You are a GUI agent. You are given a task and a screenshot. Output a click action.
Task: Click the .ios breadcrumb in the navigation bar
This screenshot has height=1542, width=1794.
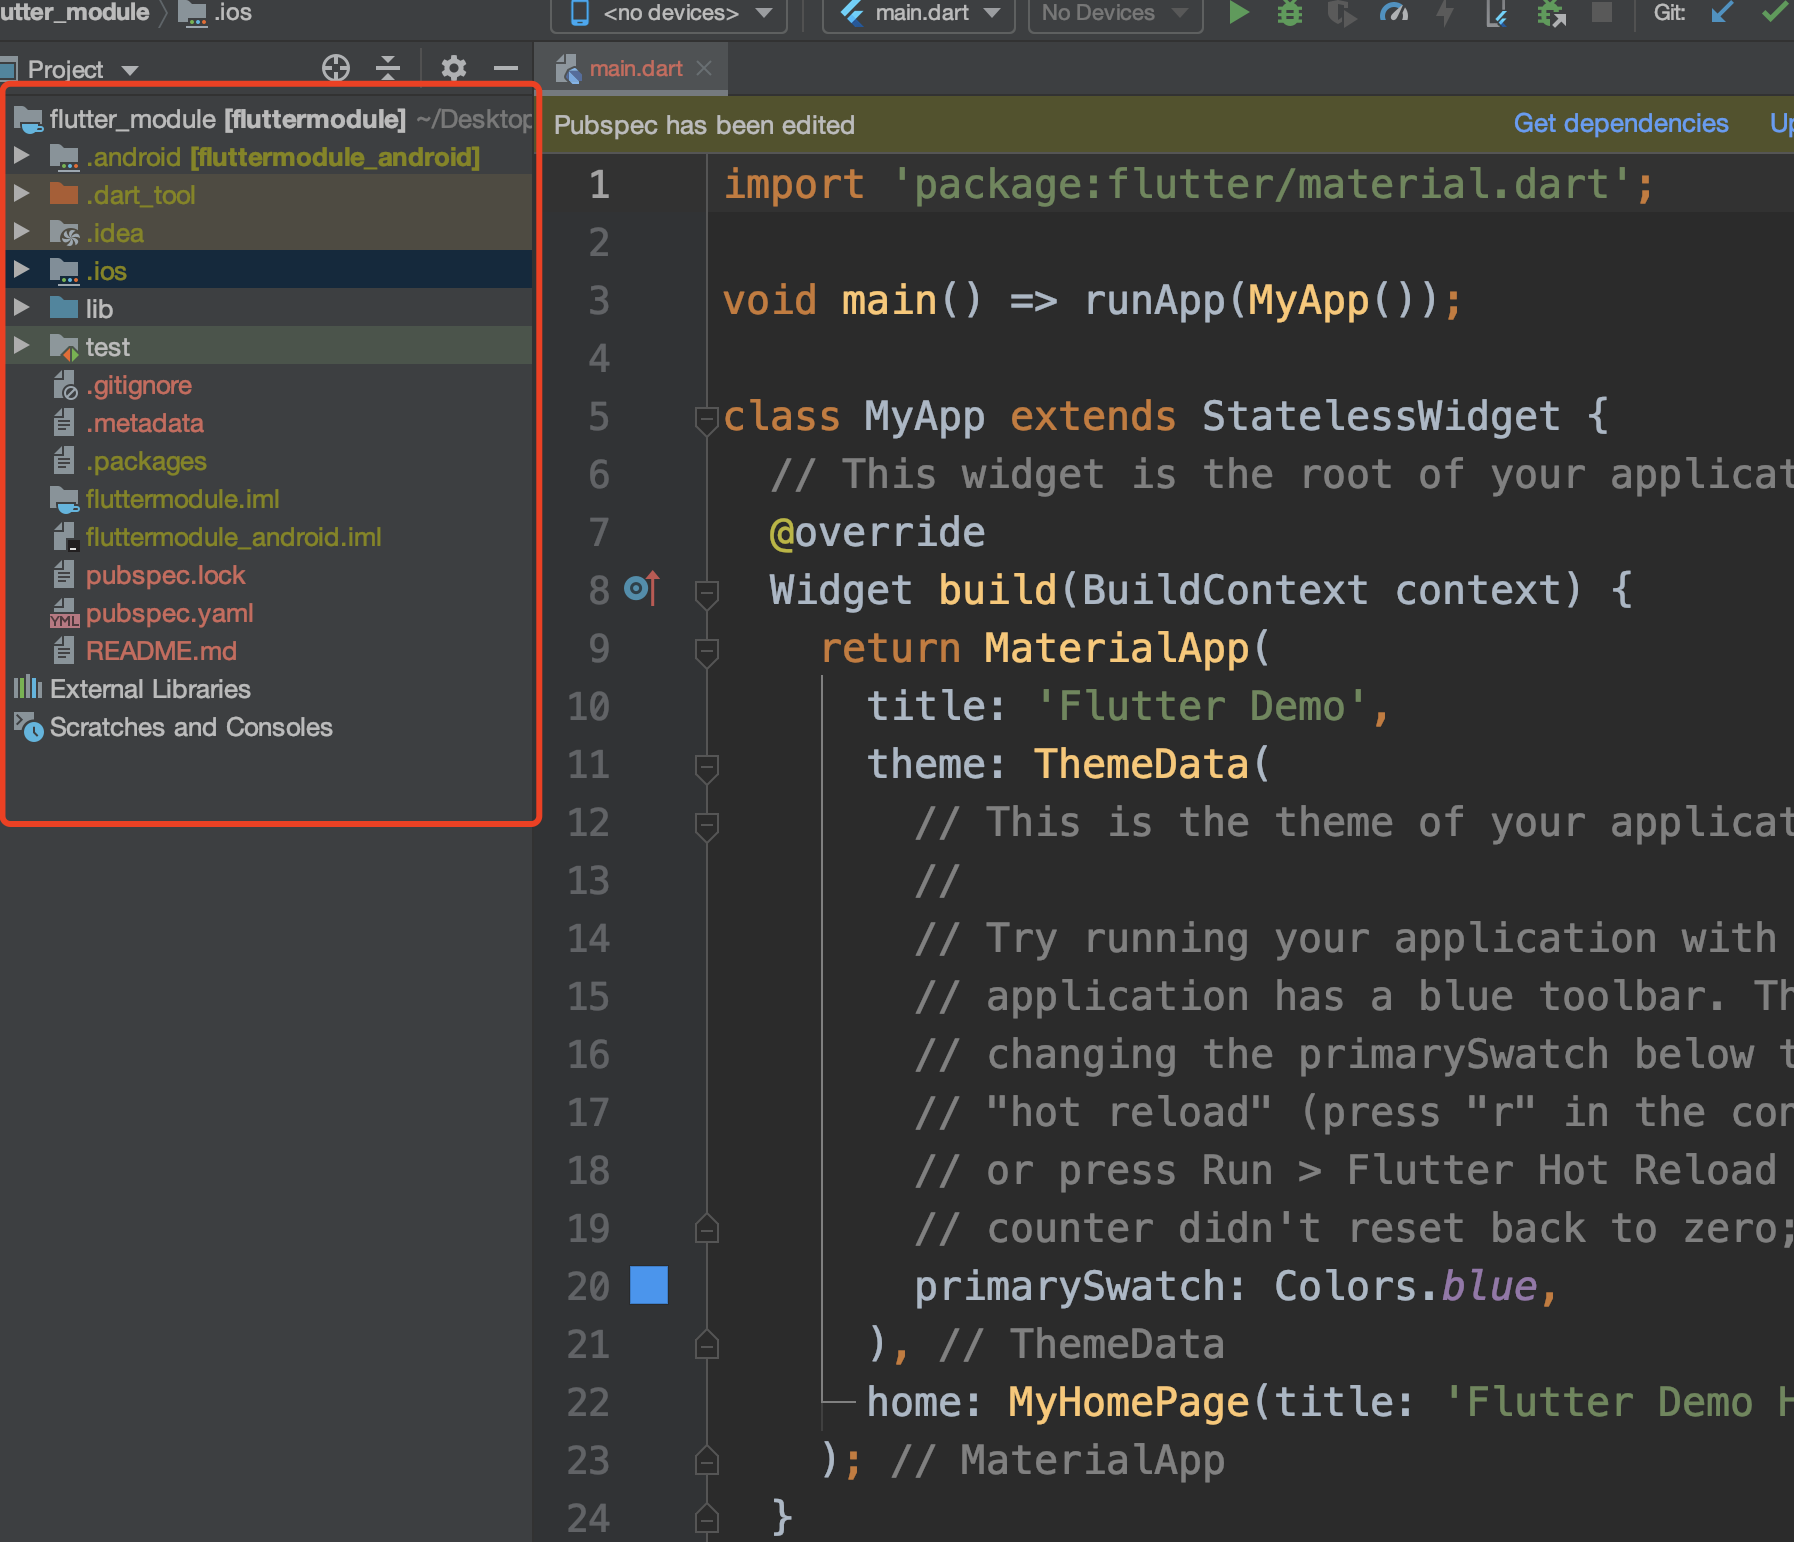pyautogui.click(x=216, y=13)
